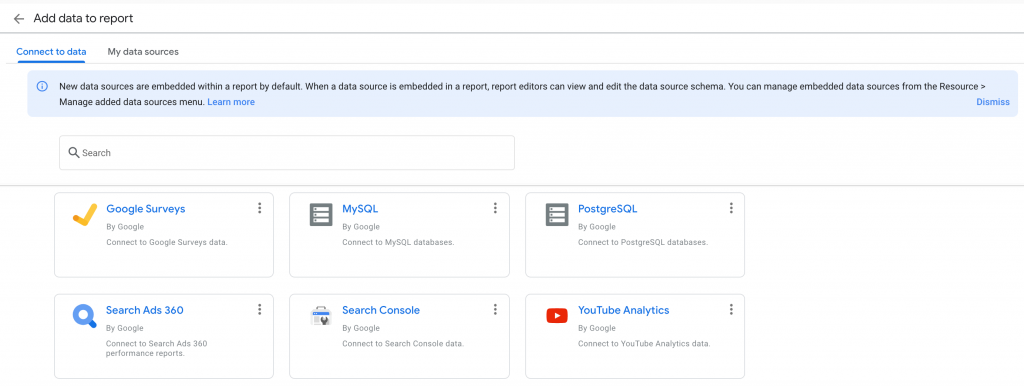Click the 'Connect to MySQL databases.' description

[x=398, y=242]
